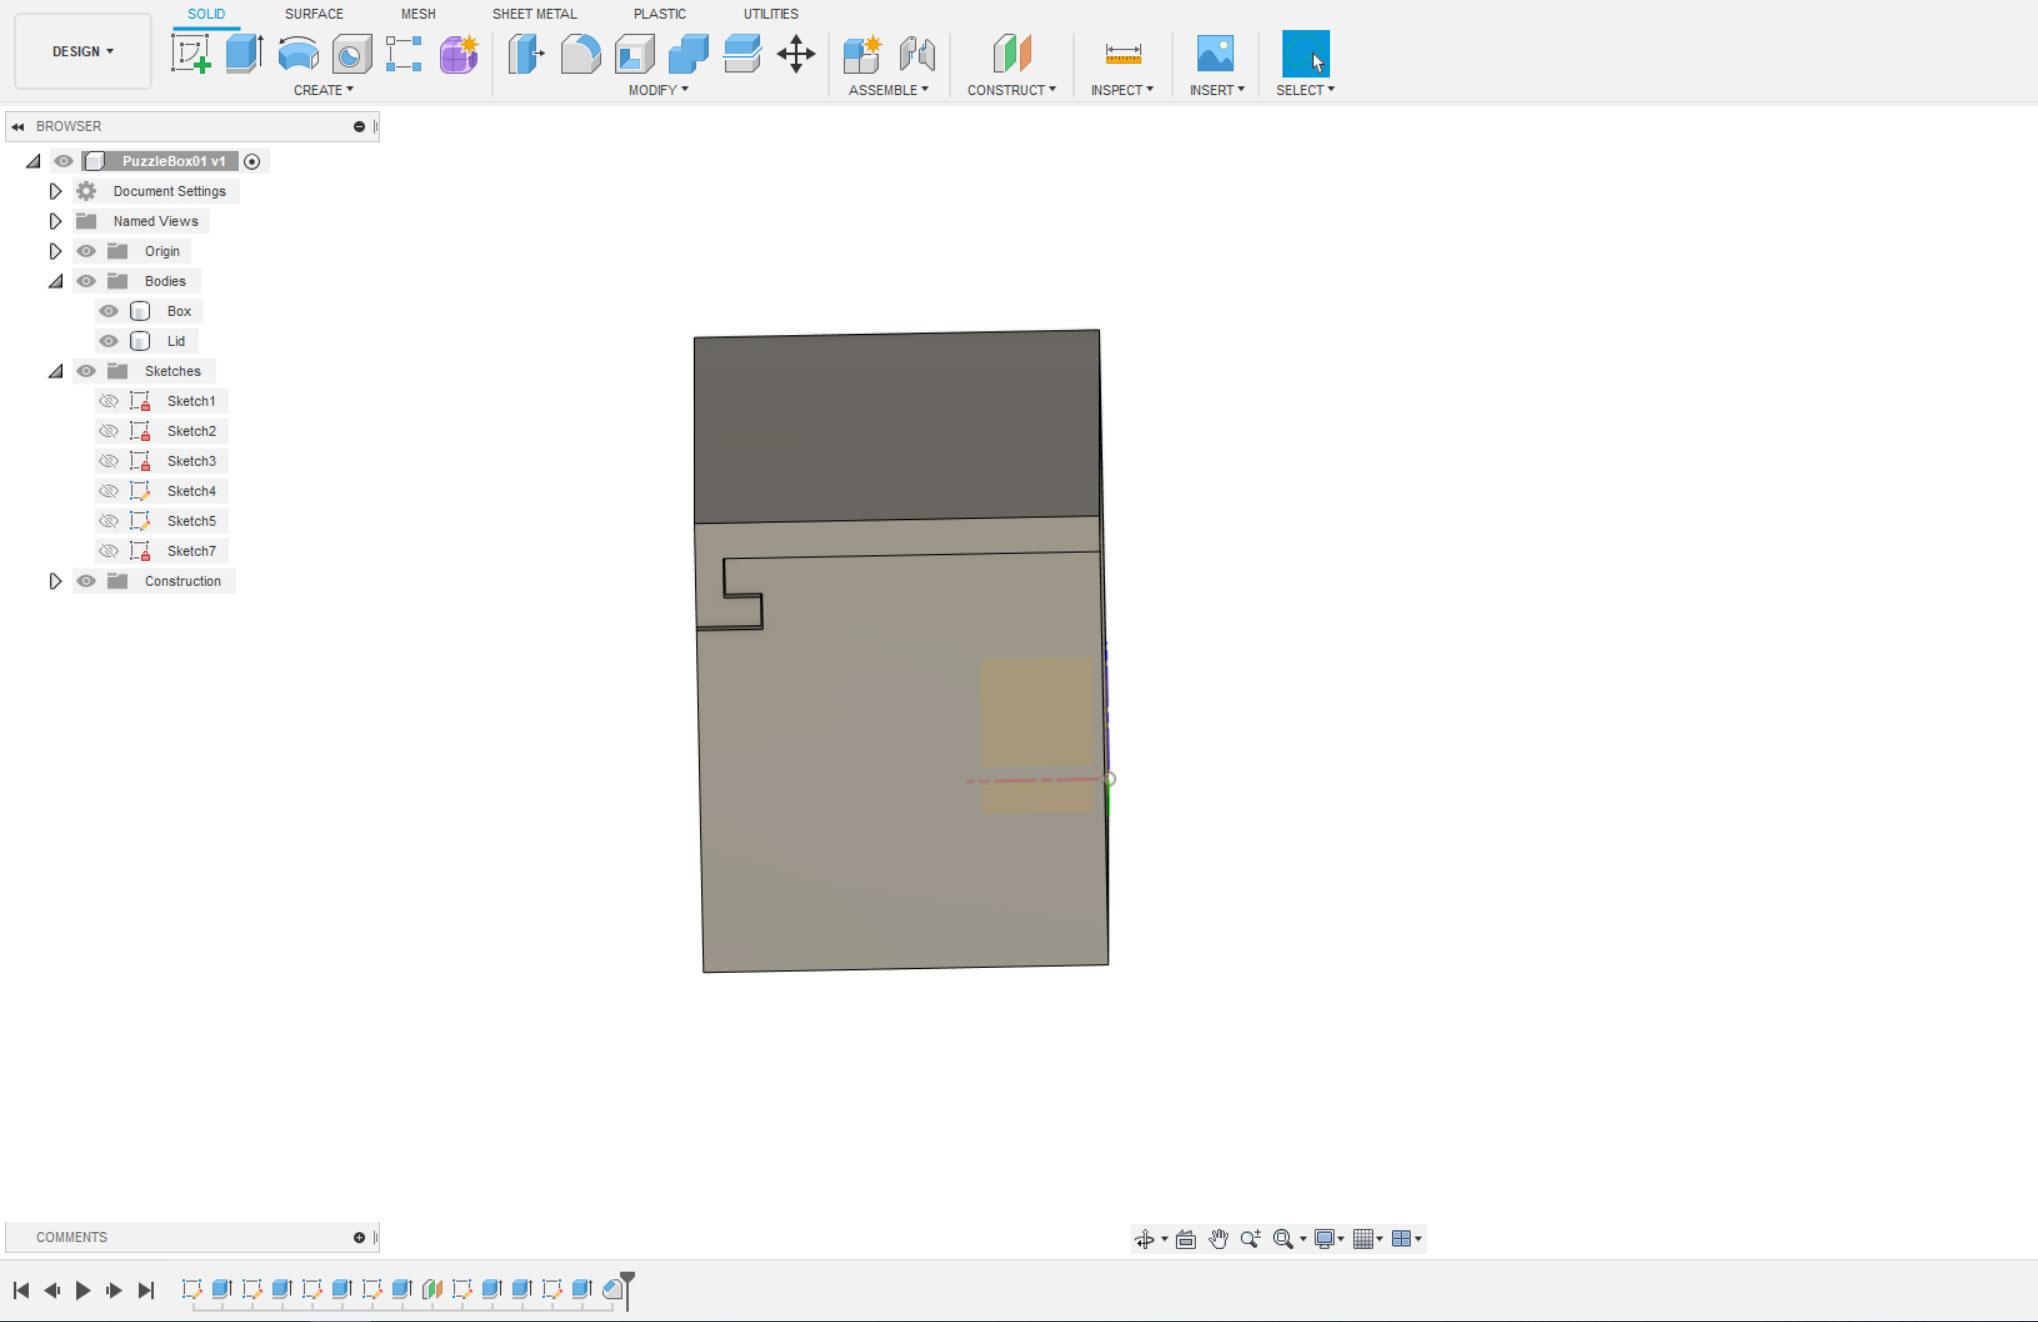
Task: Click the Joint tool in Assemble
Action: pos(918,53)
